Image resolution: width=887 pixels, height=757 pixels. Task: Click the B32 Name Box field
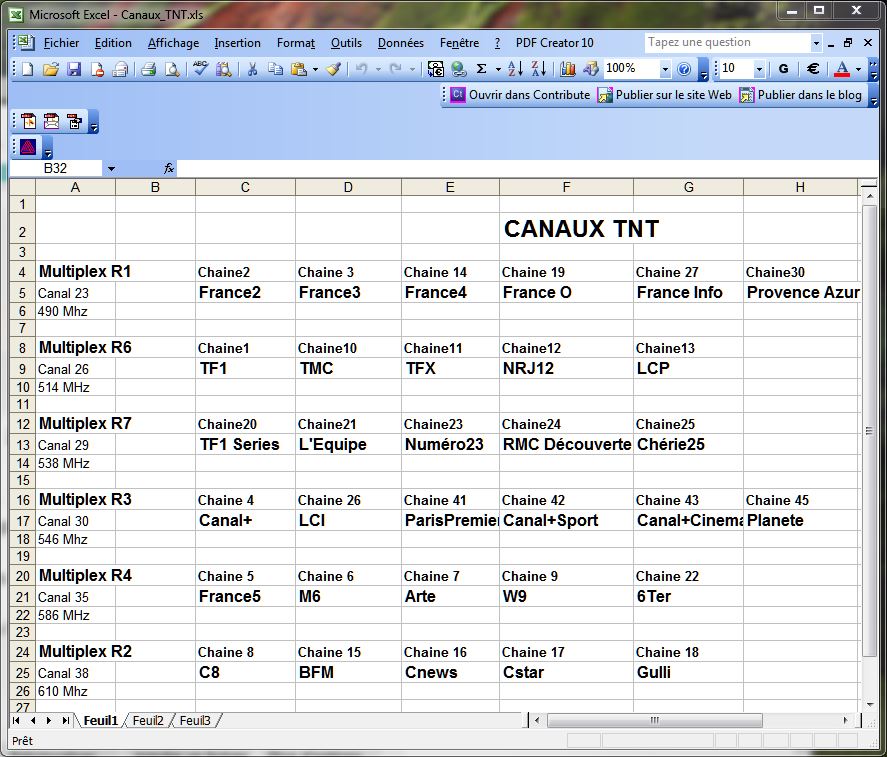(x=55, y=168)
